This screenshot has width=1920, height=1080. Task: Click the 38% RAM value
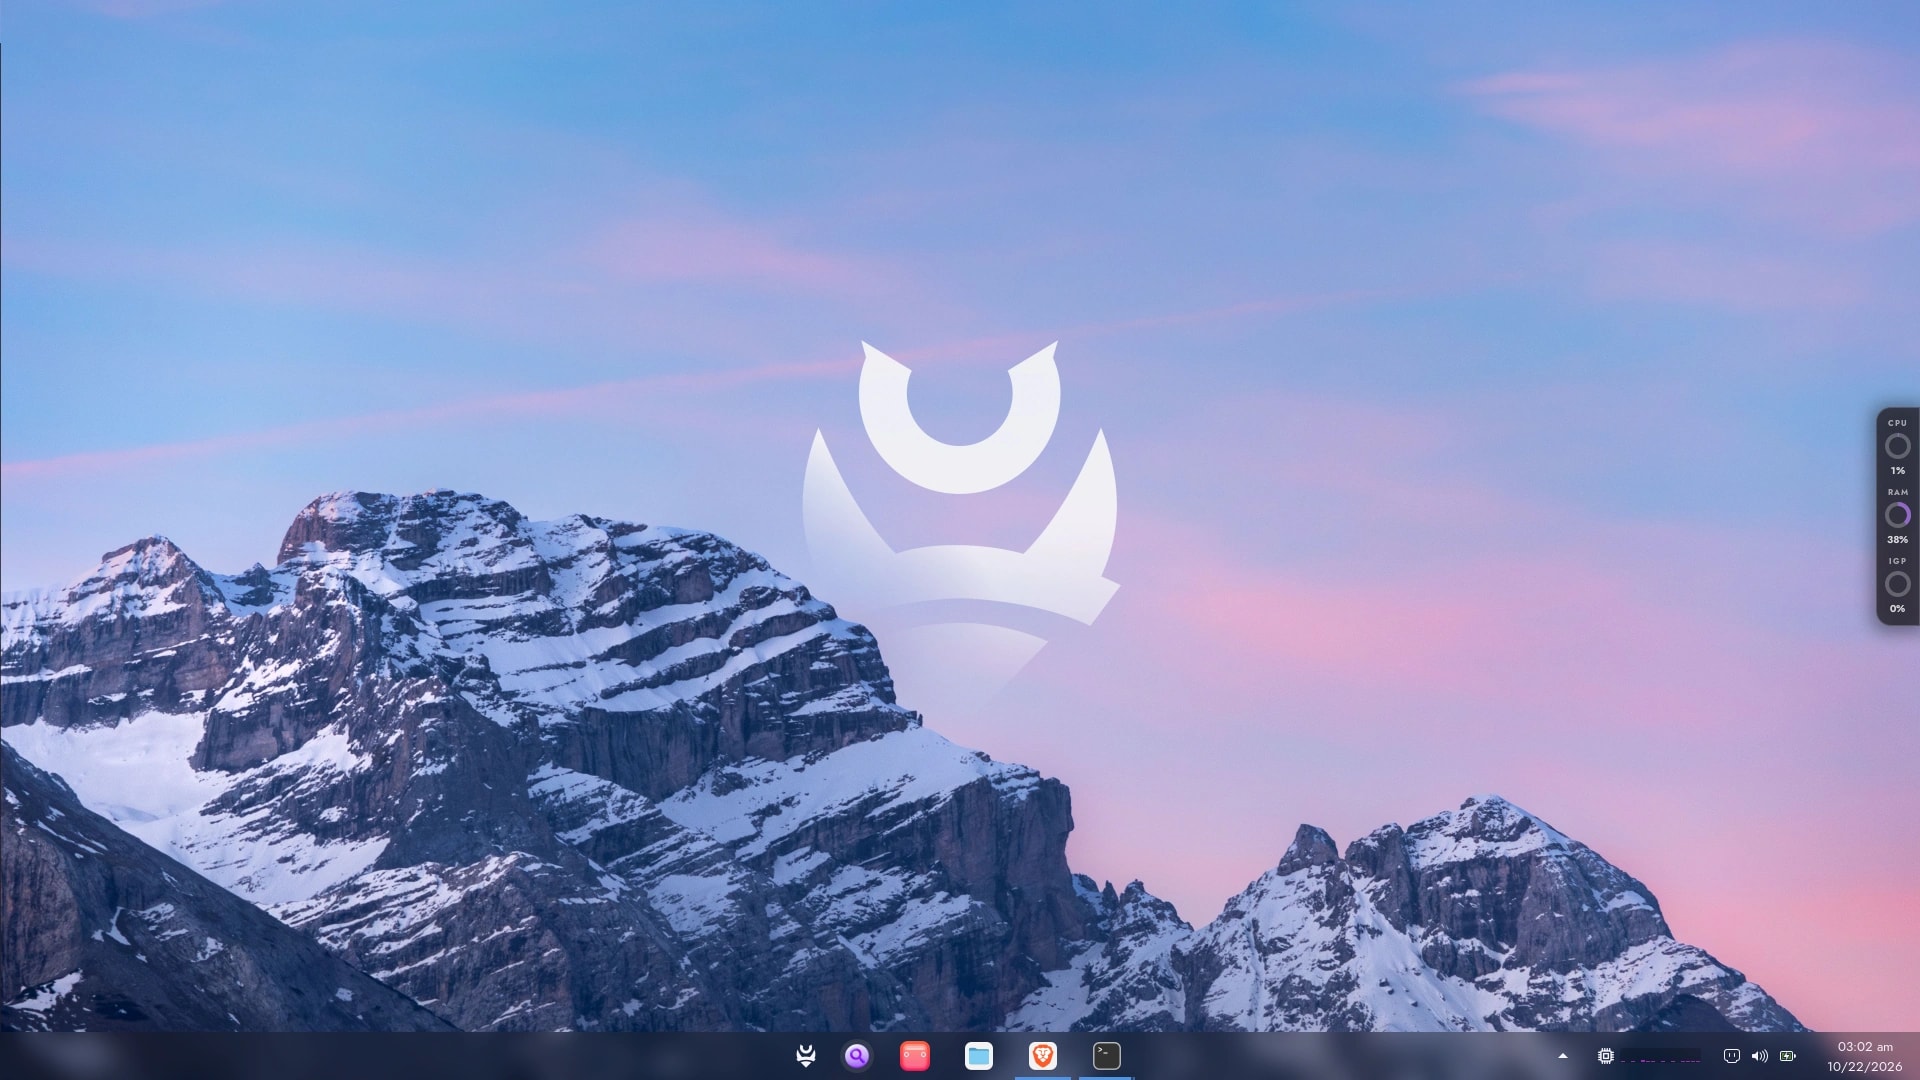tap(1898, 540)
